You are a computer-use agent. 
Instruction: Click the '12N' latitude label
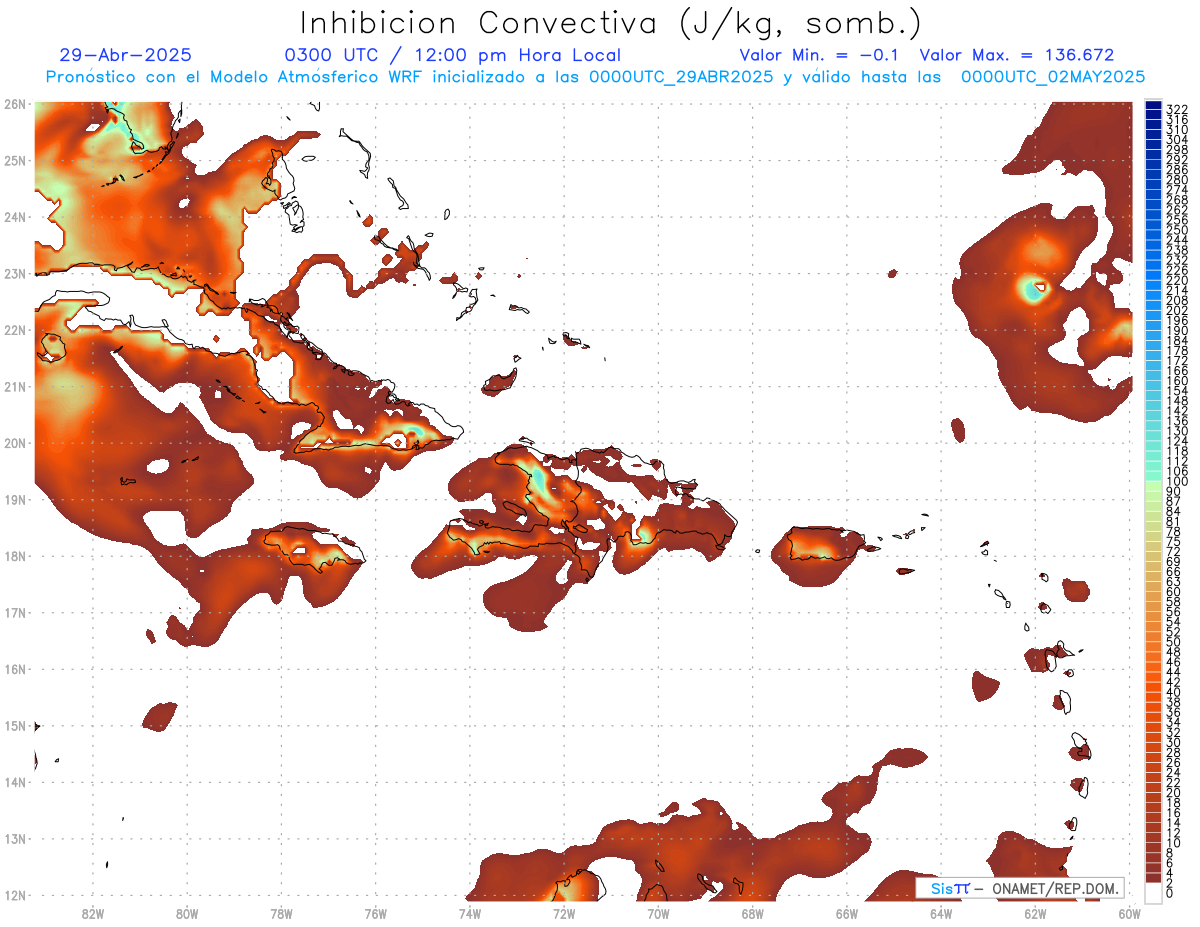click(14, 895)
